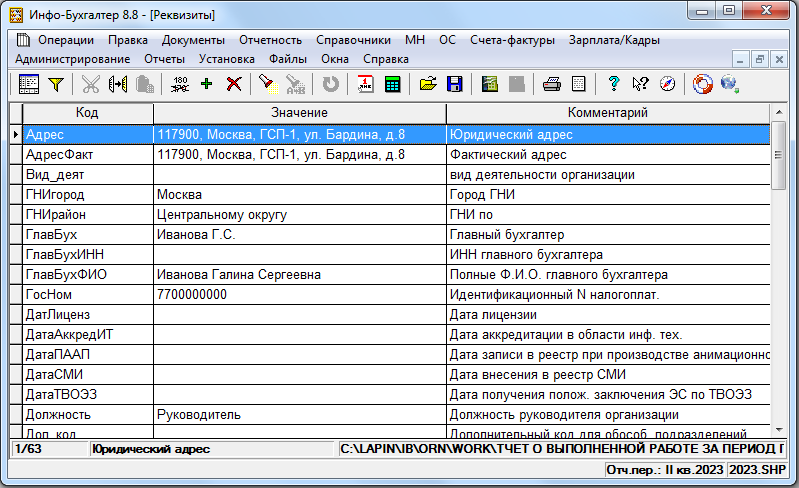
Task: Click the Комментарий column header
Action: click(x=608, y=113)
